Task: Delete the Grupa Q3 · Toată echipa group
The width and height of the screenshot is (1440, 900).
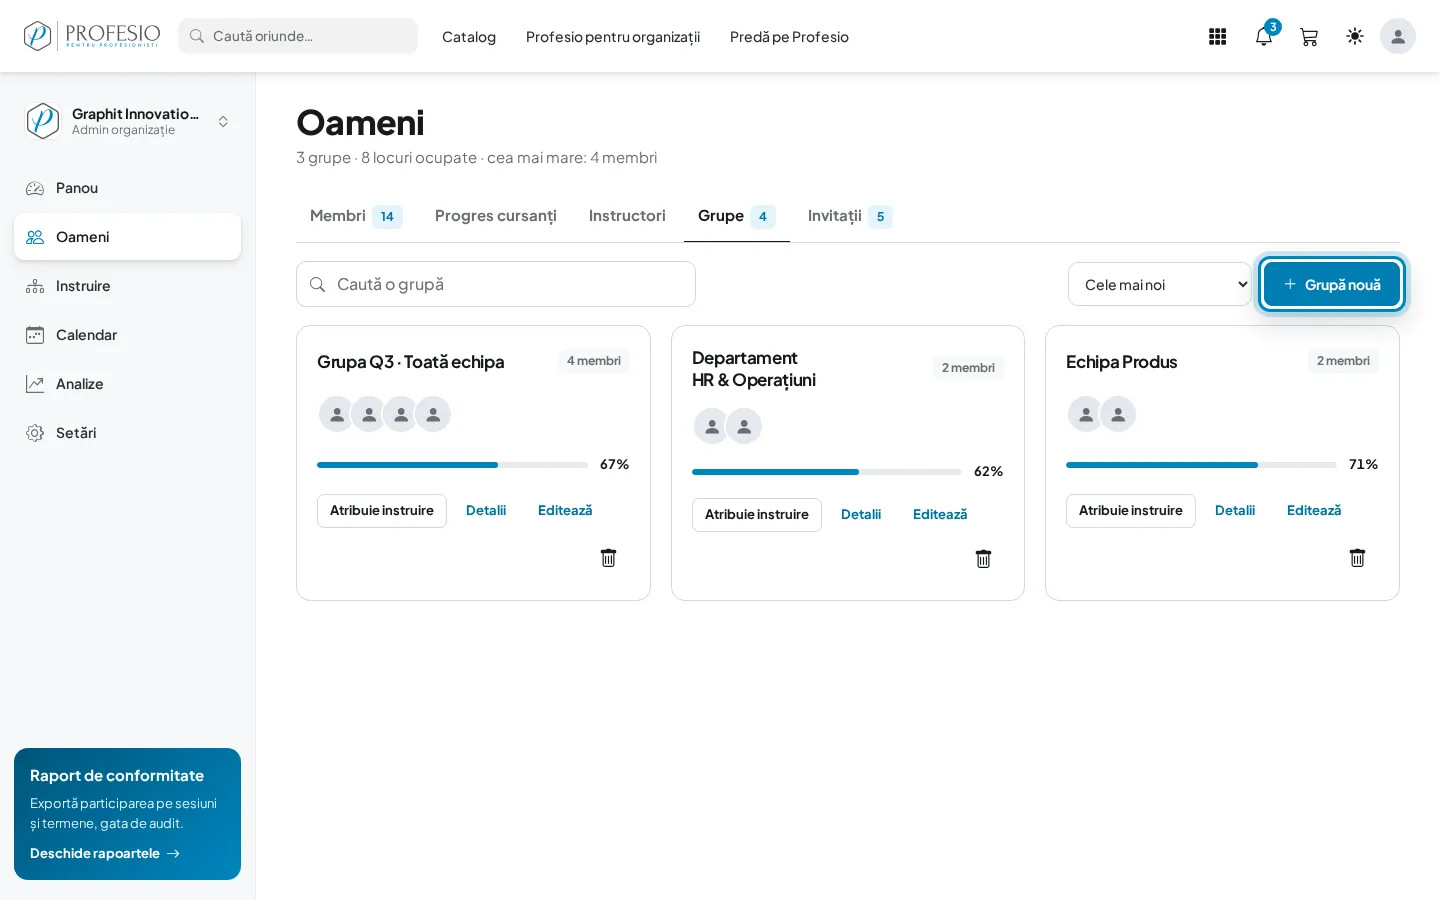Action: (x=608, y=558)
